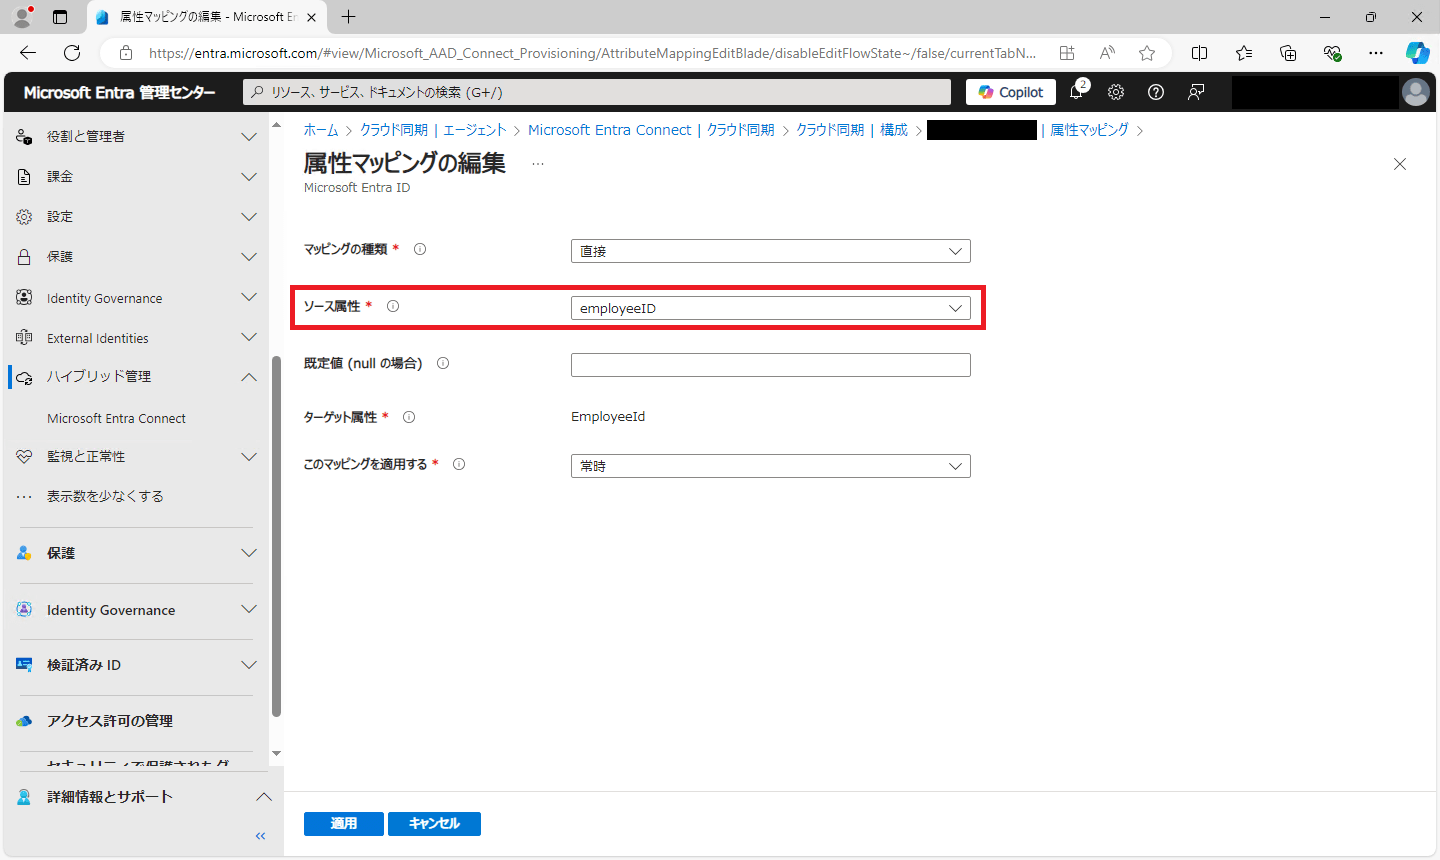Click the search box for resources and services
1440x860 pixels.
597,92
